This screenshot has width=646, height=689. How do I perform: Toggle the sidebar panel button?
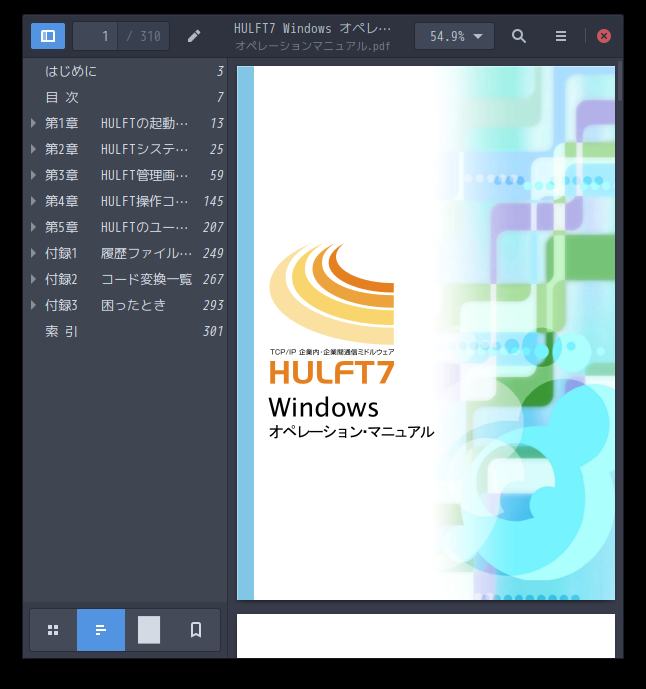tap(48, 36)
